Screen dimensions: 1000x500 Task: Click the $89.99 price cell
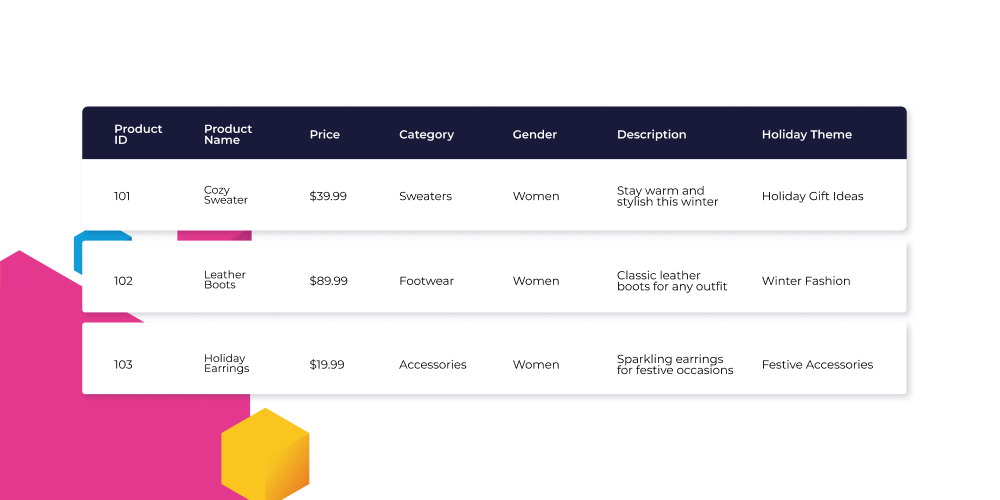(328, 281)
